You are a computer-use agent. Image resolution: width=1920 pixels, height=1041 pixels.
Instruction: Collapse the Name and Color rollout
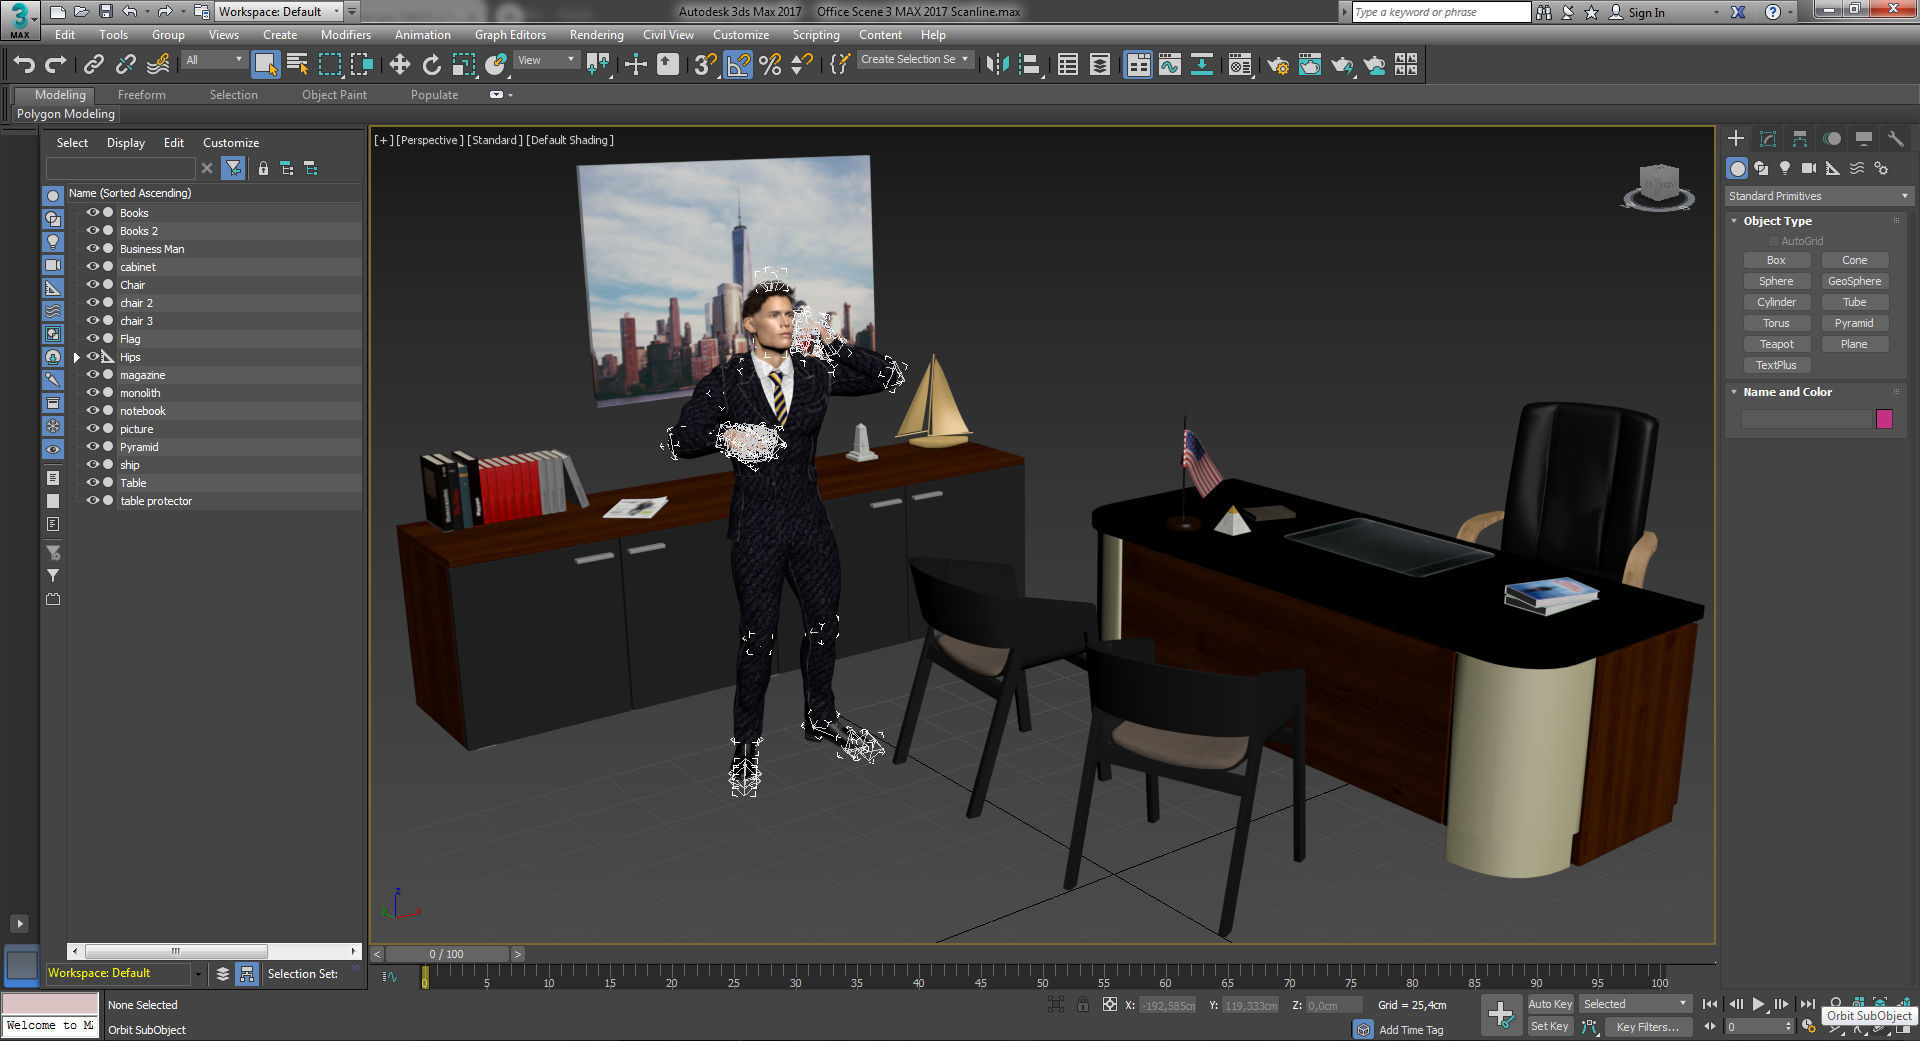point(1734,392)
